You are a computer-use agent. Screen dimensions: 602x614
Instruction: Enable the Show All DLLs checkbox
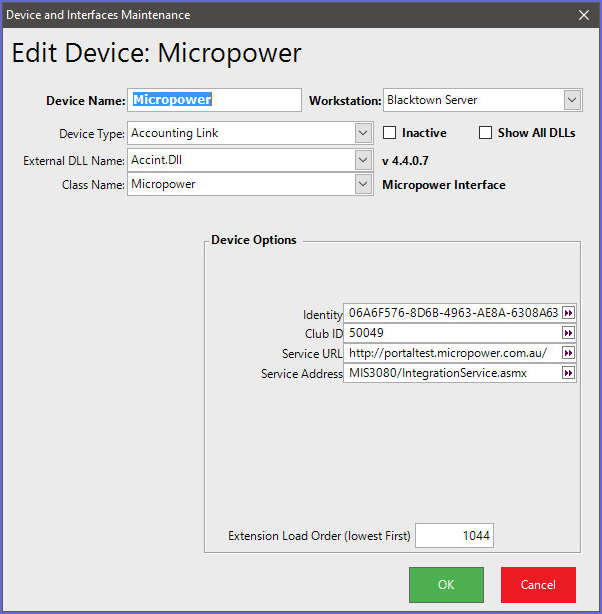coord(485,133)
